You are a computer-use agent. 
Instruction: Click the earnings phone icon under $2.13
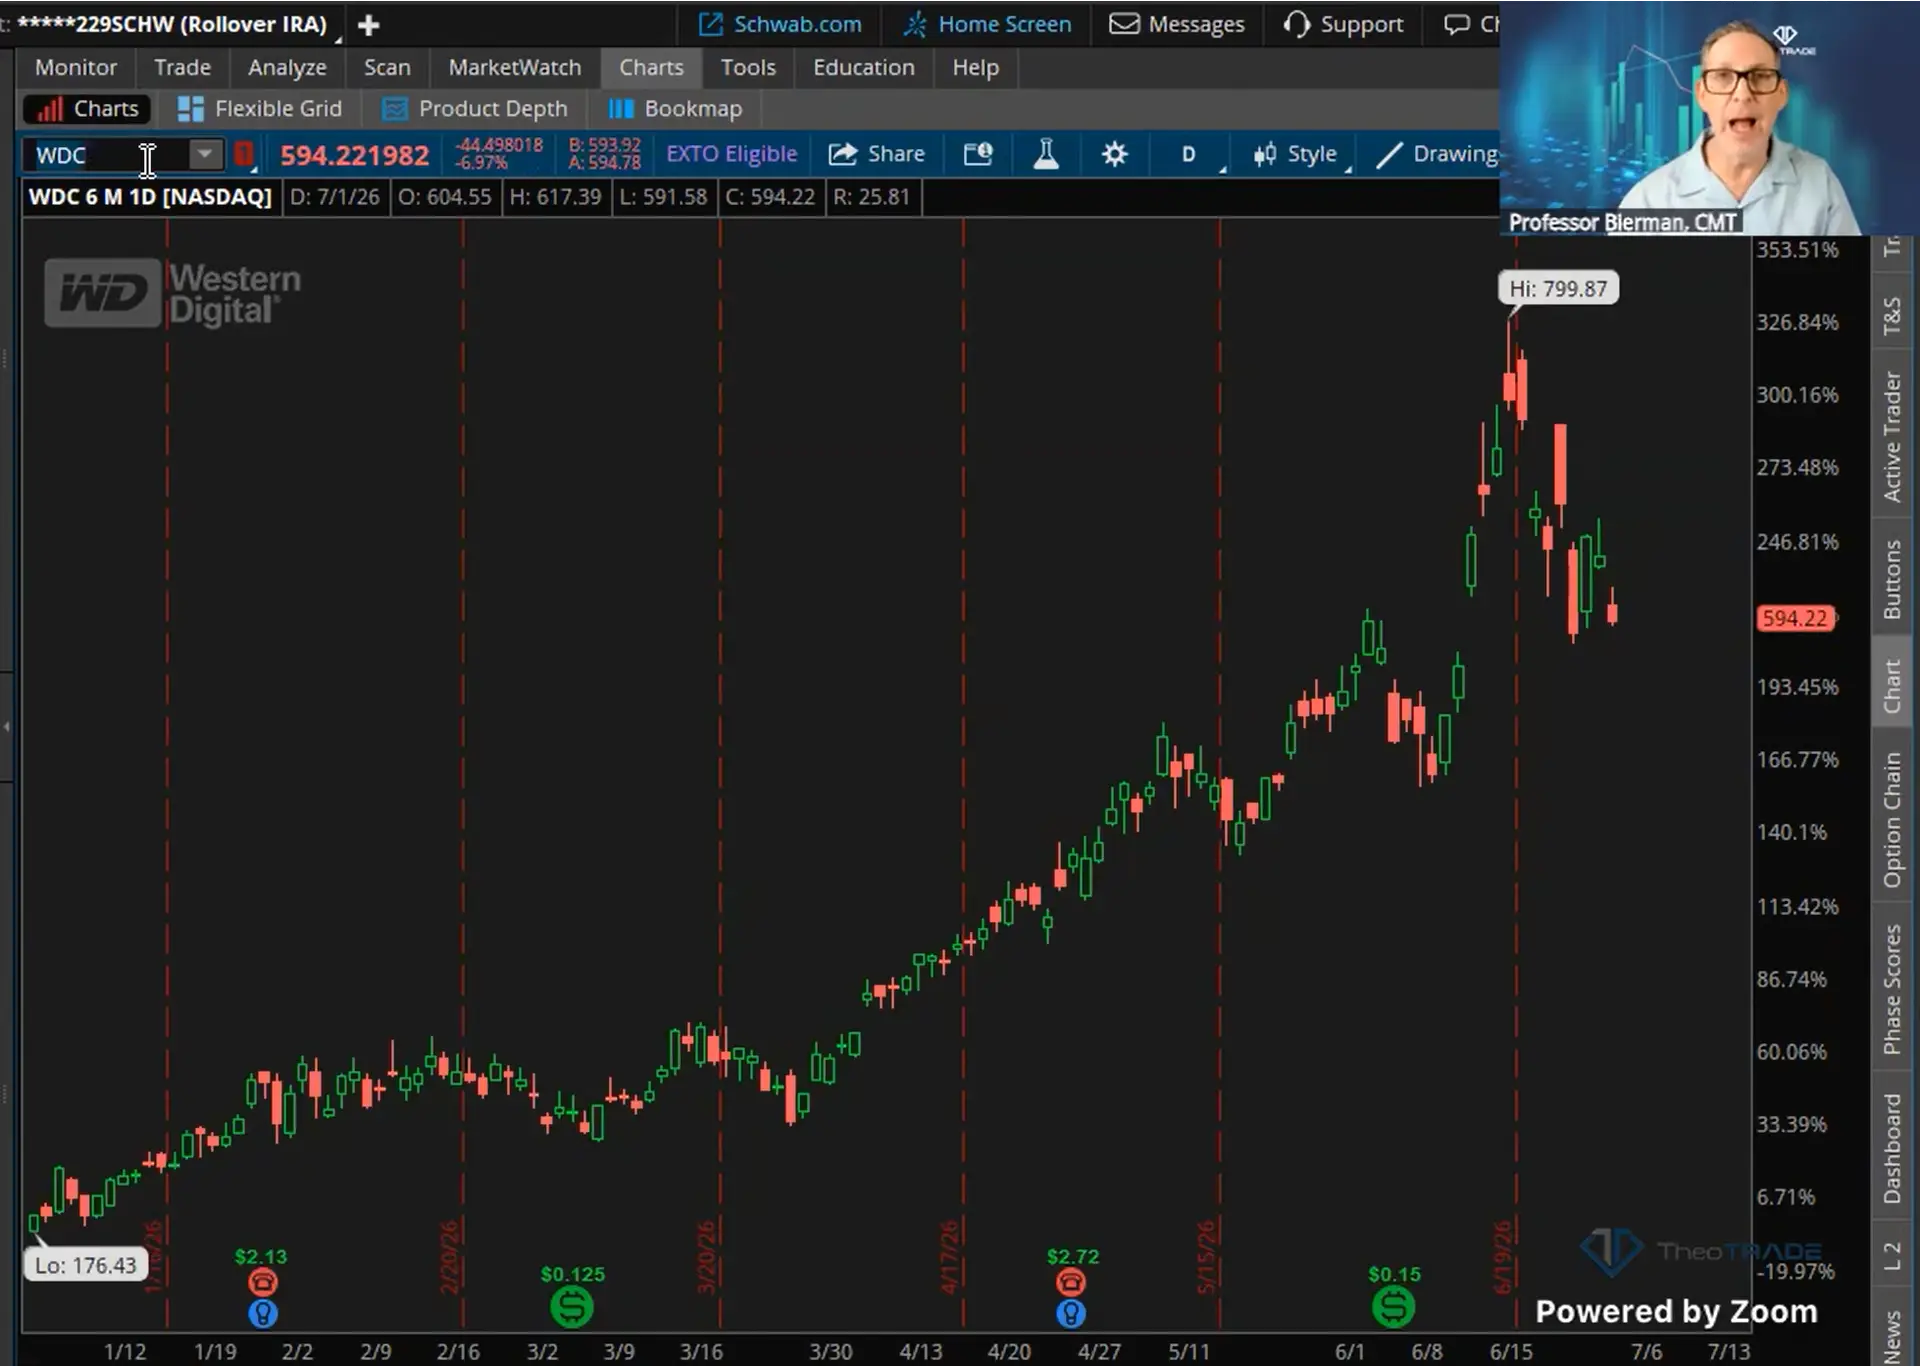coord(262,1282)
